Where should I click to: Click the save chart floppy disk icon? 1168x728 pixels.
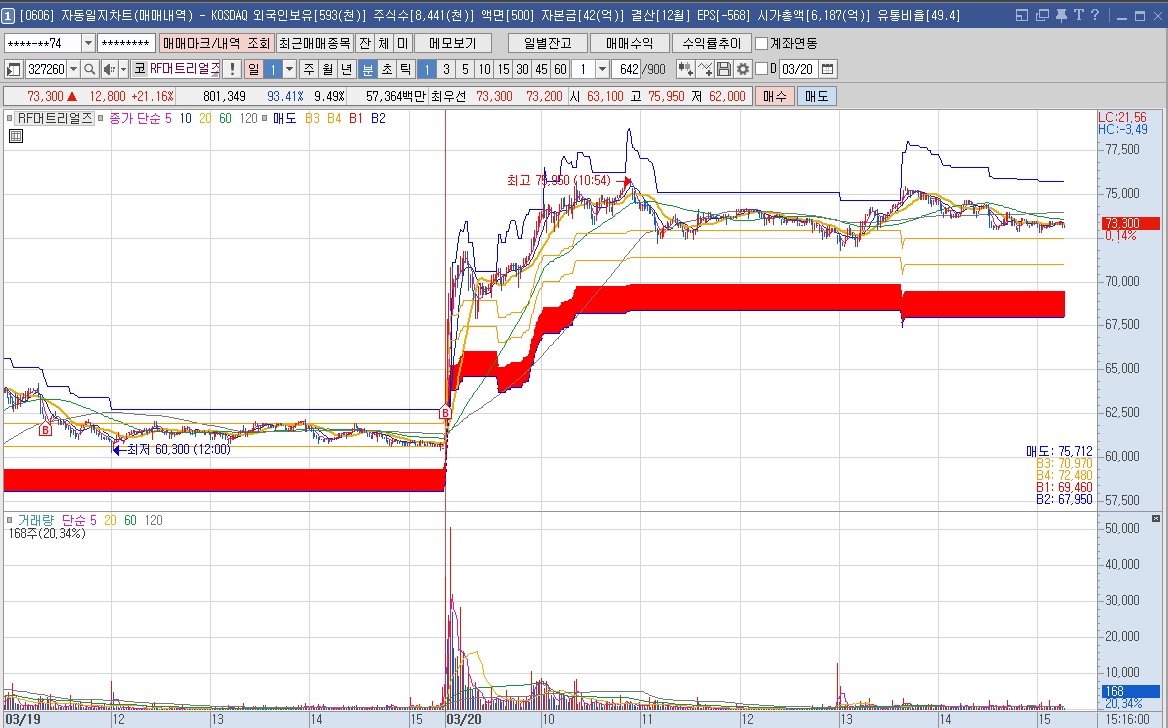click(x=724, y=69)
